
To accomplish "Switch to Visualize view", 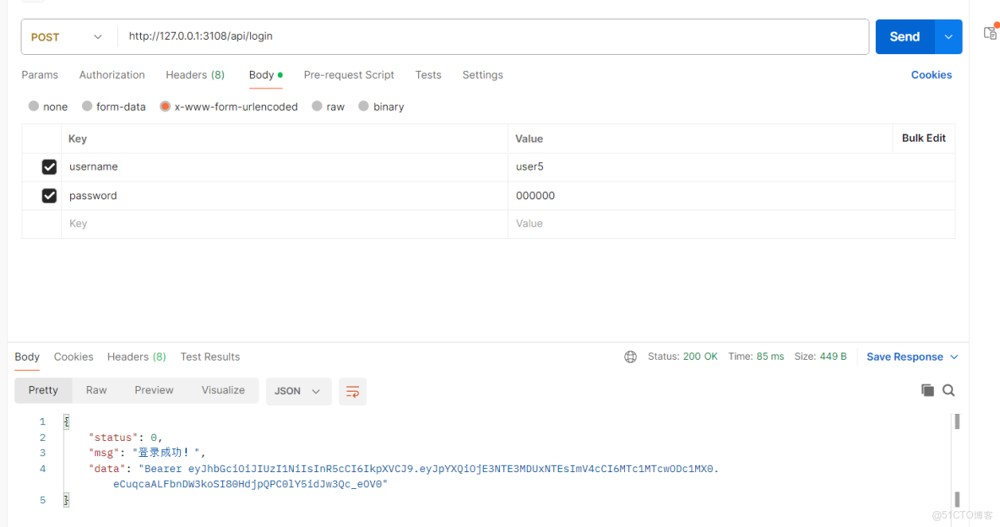I will [223, 390].
